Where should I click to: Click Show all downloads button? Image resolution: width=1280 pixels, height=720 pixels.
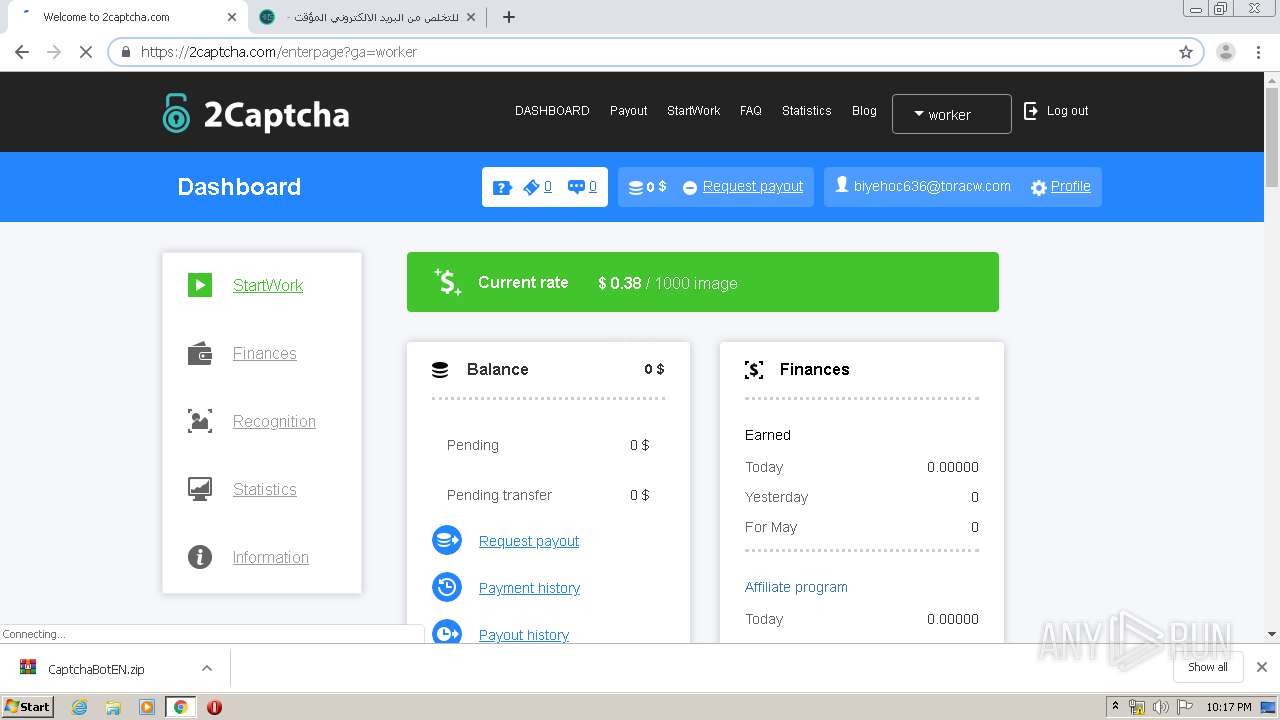(x=1207, y=667)
